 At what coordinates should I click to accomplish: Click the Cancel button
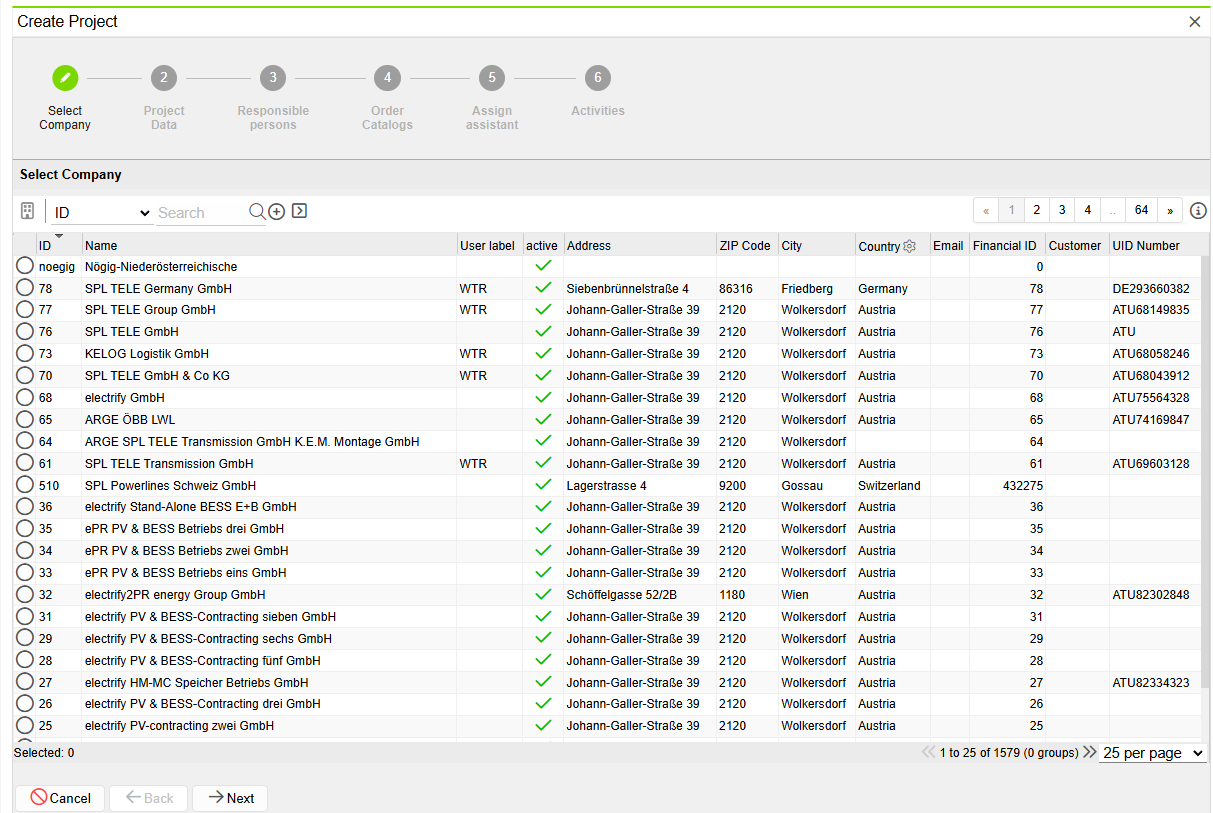pyautogui.click(x=61, y=798)
